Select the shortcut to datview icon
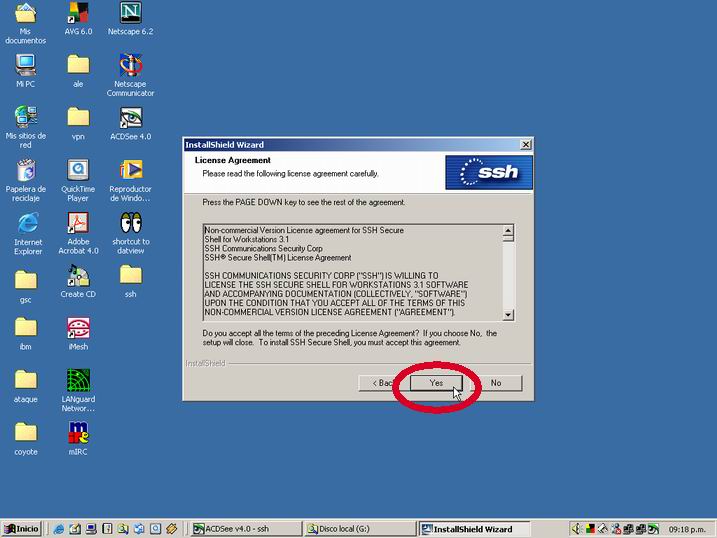 click(130, 233)
